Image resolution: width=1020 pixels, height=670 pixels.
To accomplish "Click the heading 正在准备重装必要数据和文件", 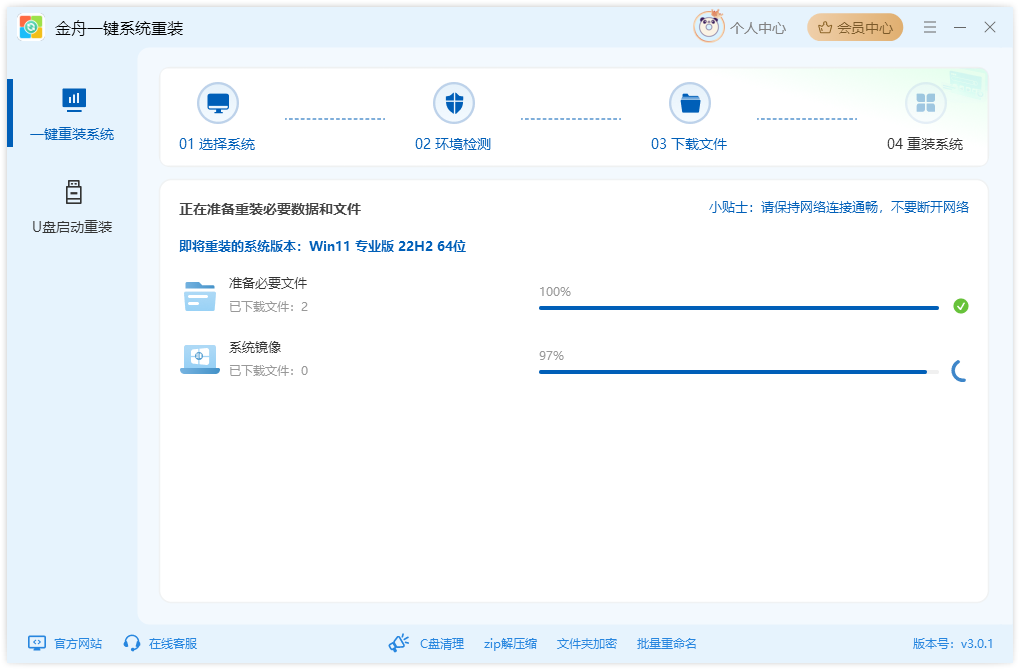I will [x=270, y=209].
